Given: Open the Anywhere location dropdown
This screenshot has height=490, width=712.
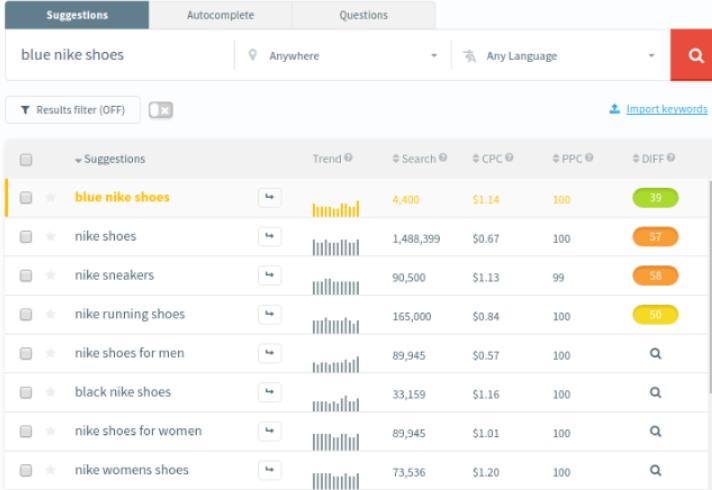Looking at the screenshot, I should pos(343,55).
